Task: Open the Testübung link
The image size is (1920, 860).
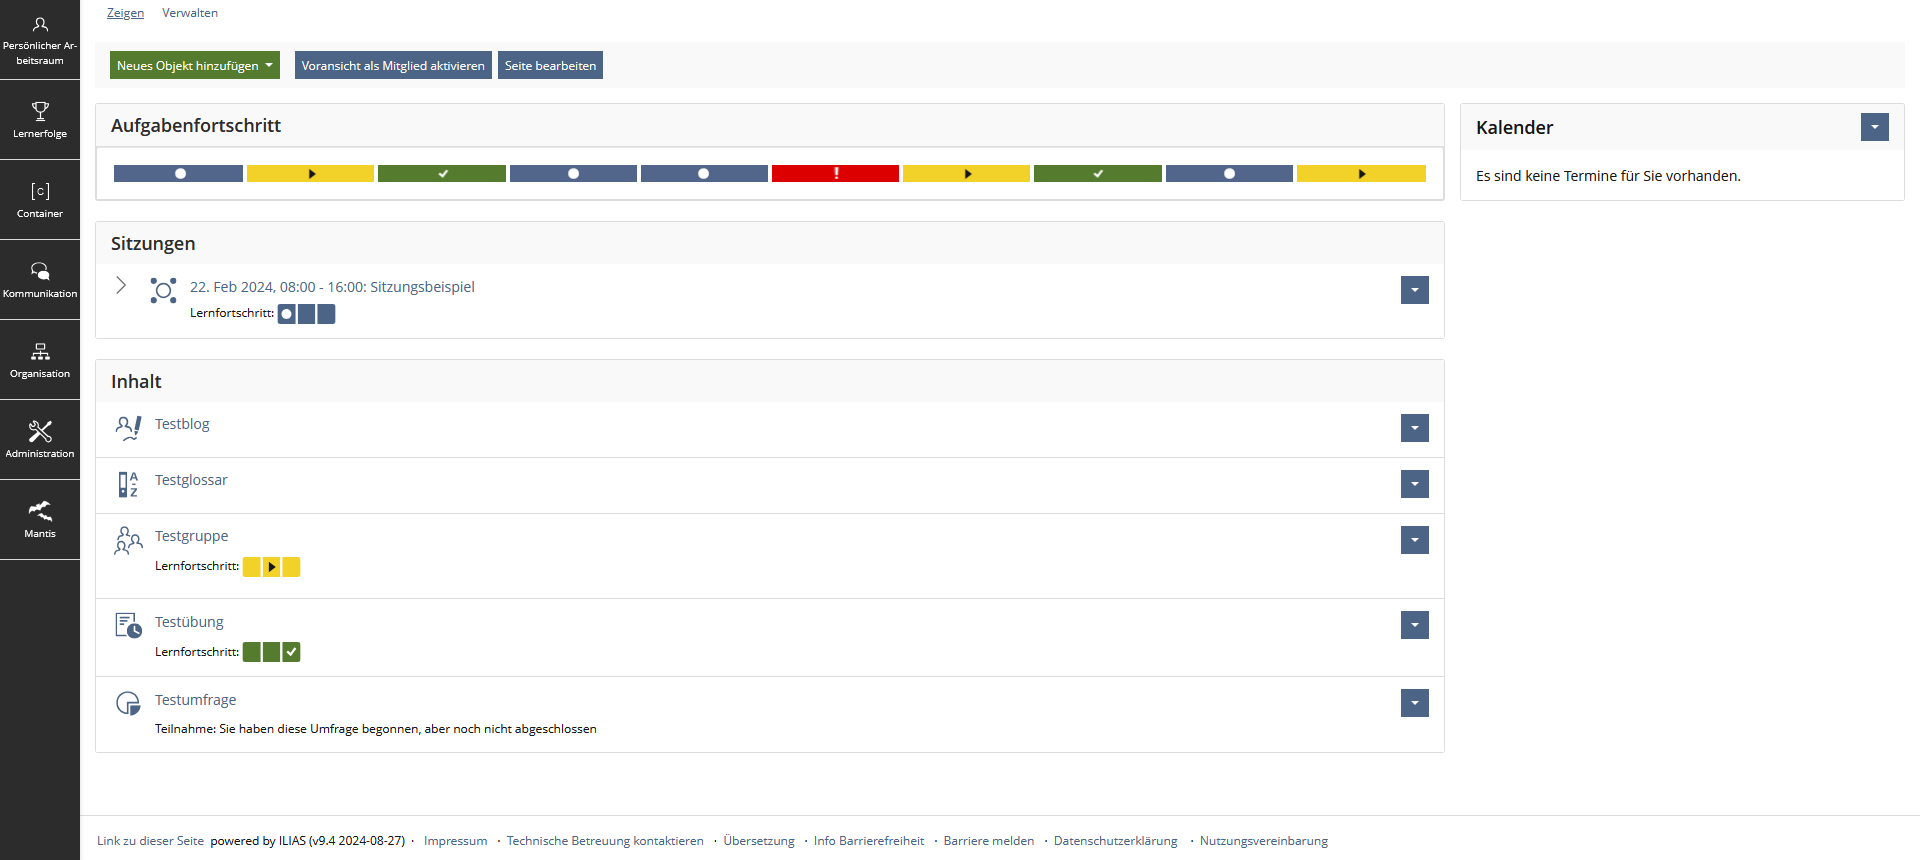Action: tap(189, 622)
